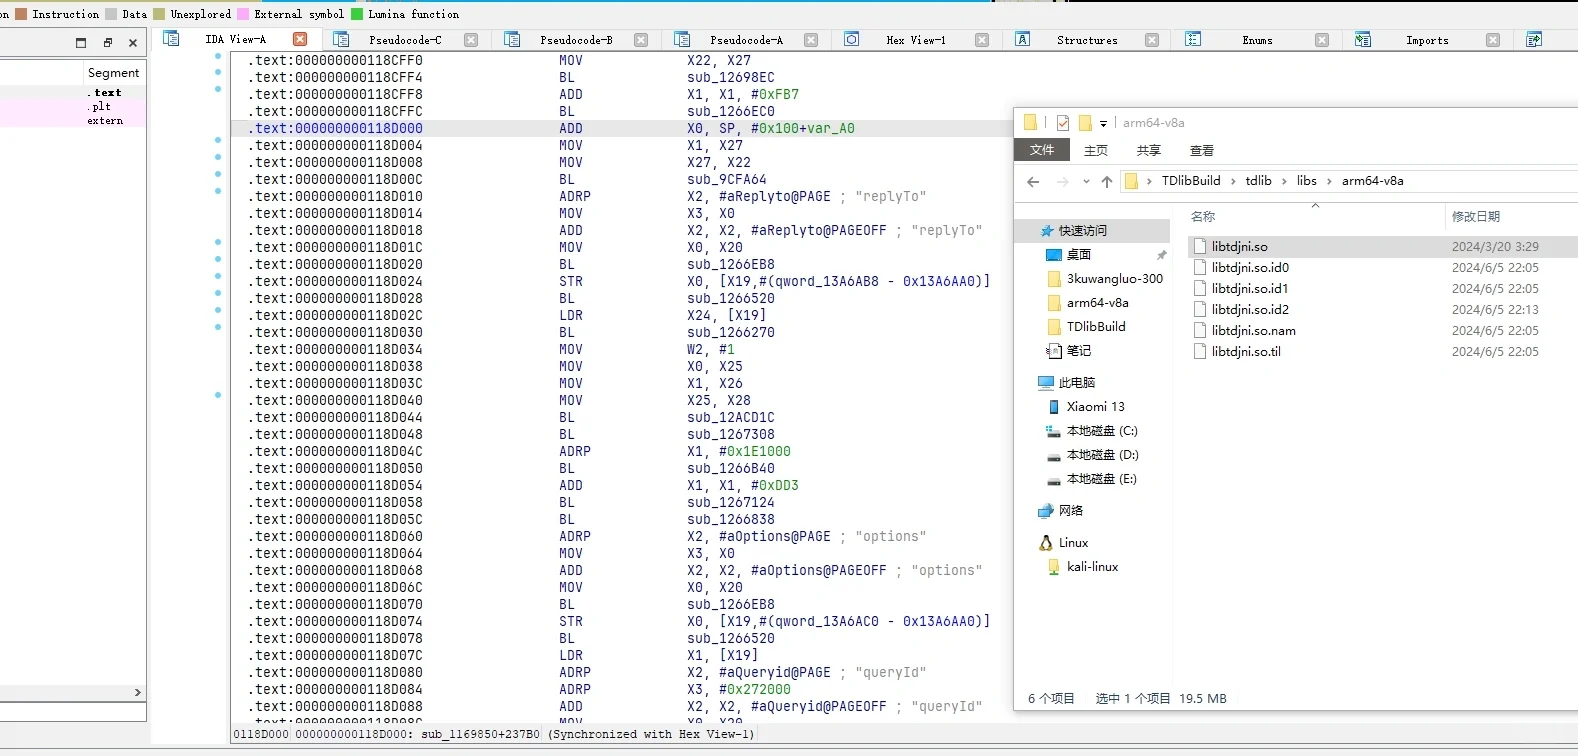The image size is (1578, 756).
Task: Close the Structures tab
Action: tap(1152, 40)
